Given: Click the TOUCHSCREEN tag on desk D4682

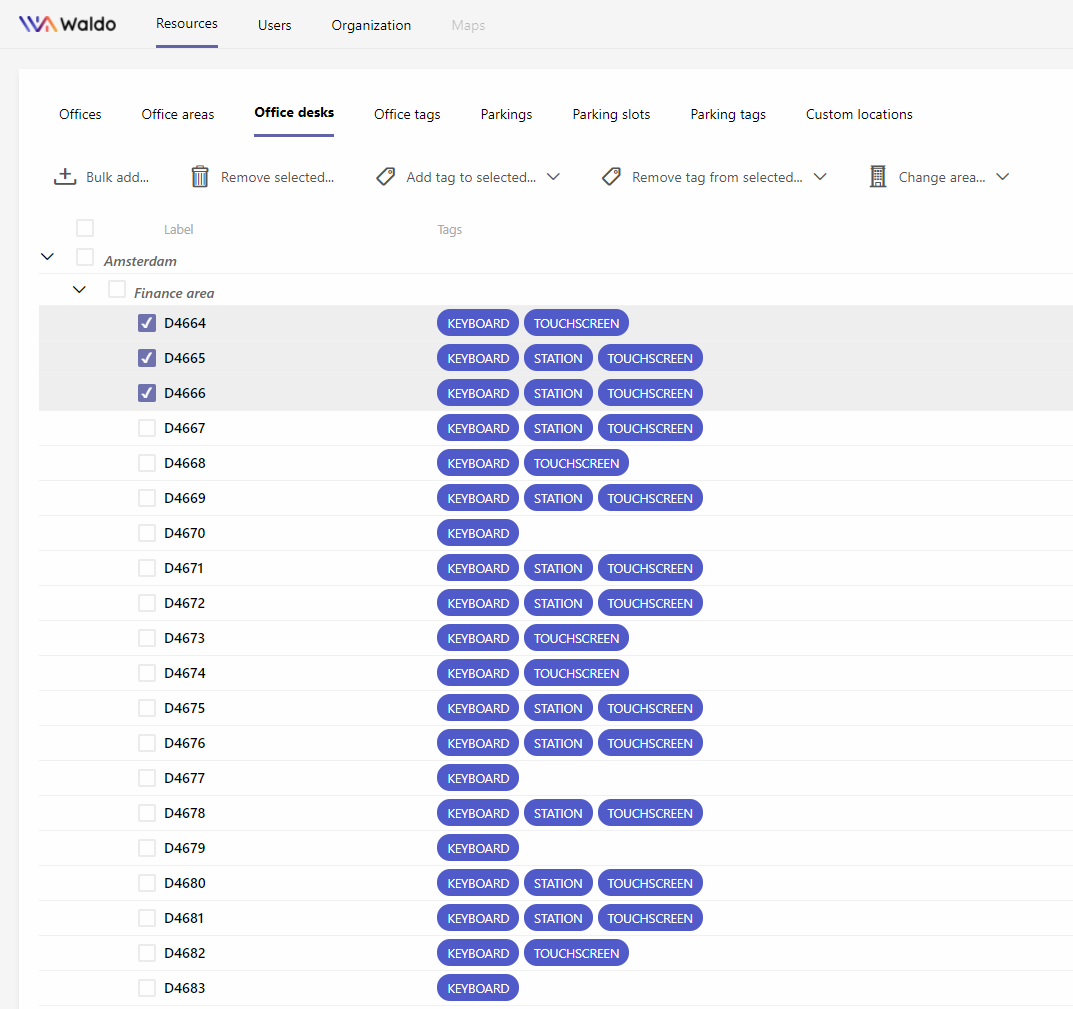Looking at the screenshot, I should click(x=576, y=952).
